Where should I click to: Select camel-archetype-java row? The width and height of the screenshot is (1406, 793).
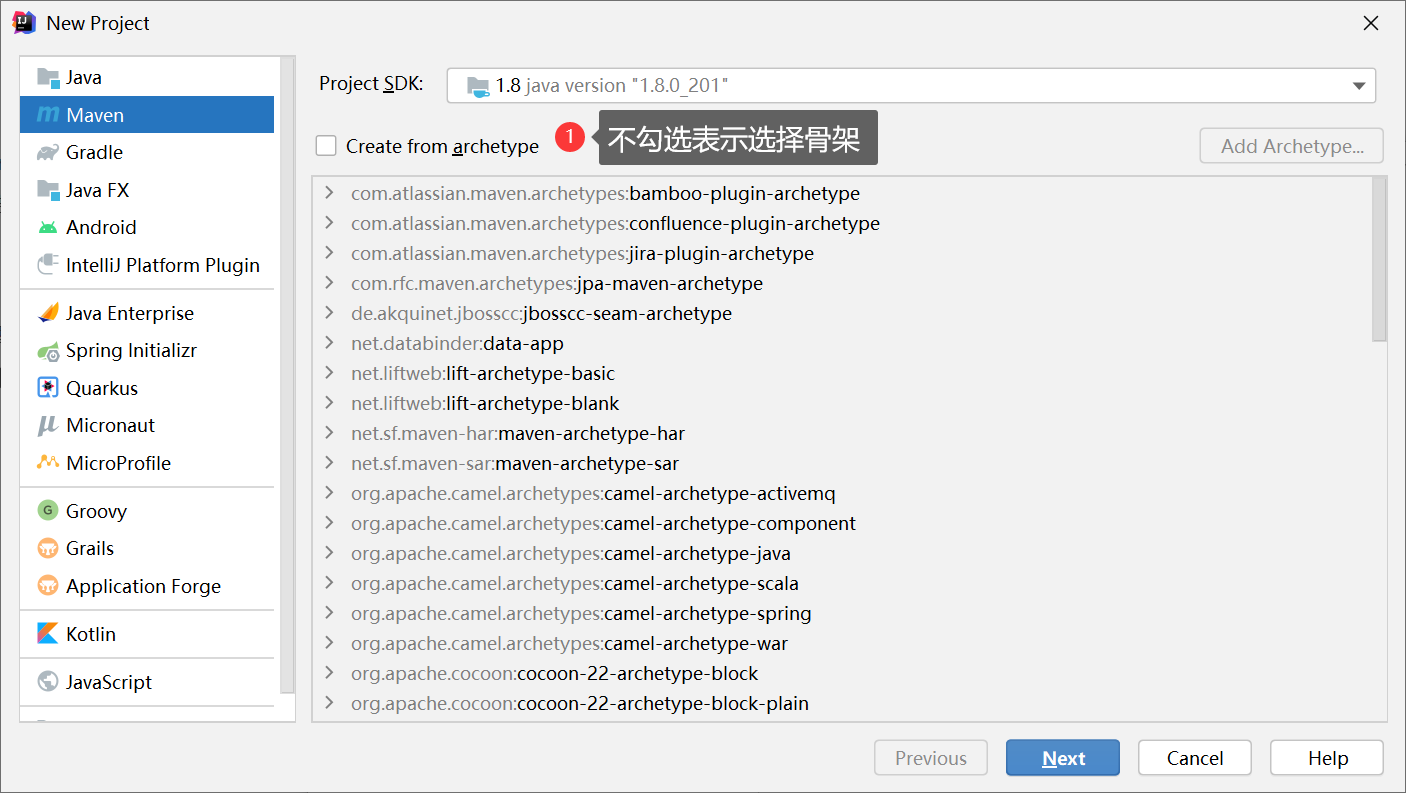[842, 553]
